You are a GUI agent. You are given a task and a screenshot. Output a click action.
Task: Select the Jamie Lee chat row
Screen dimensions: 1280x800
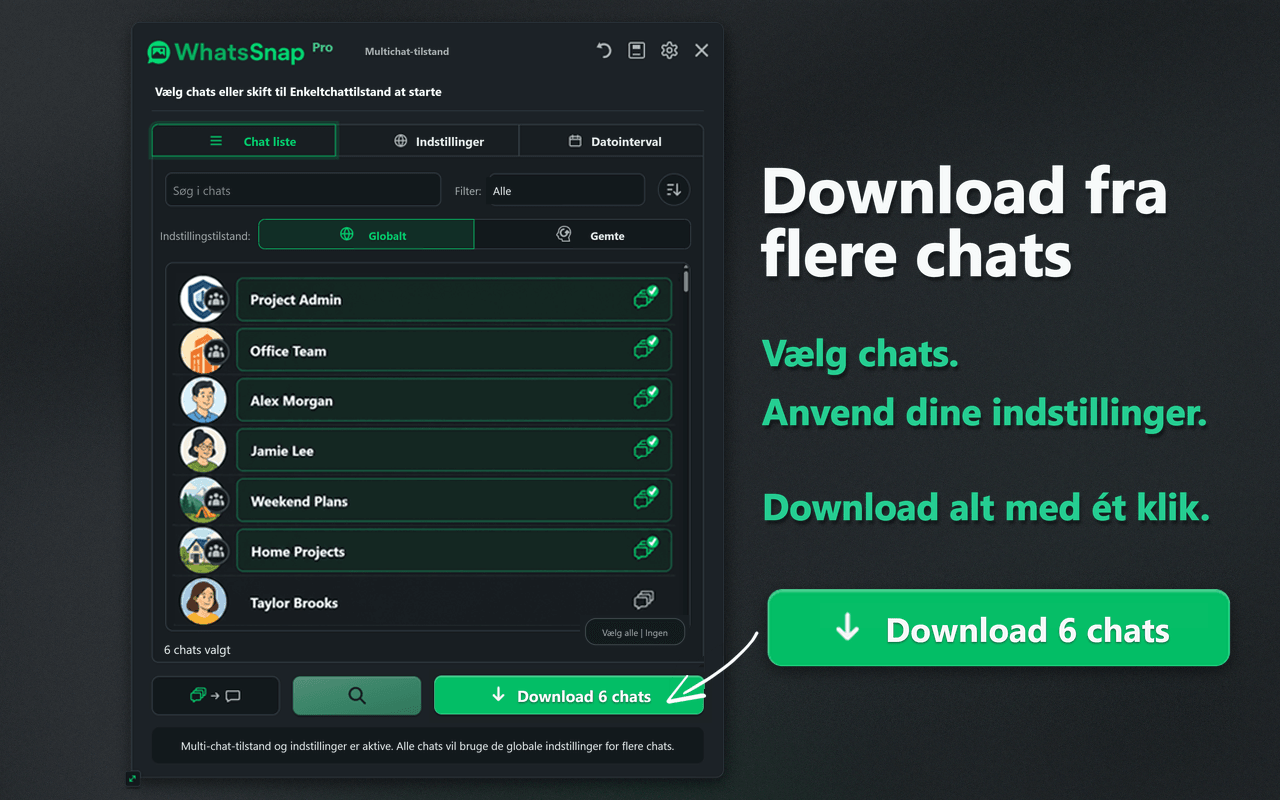(454, 450)
